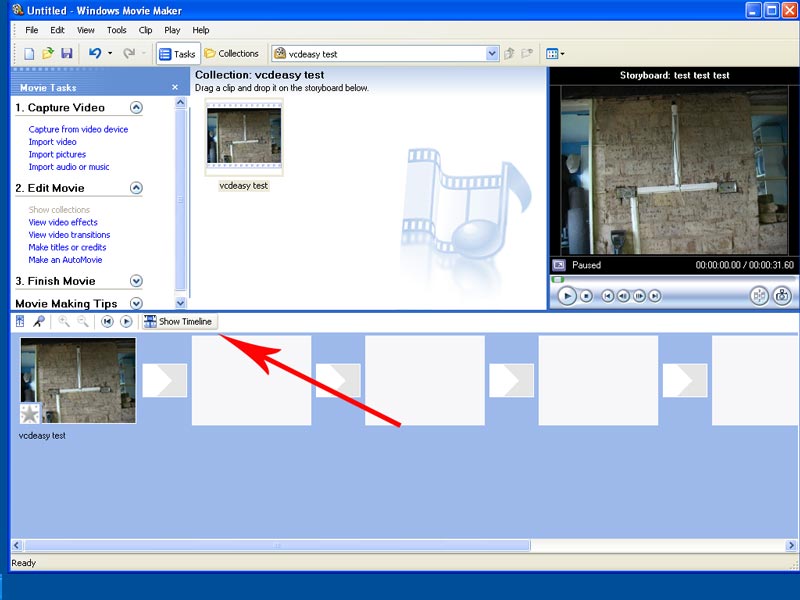Click Make titles or credits link

tap(67, 247)
